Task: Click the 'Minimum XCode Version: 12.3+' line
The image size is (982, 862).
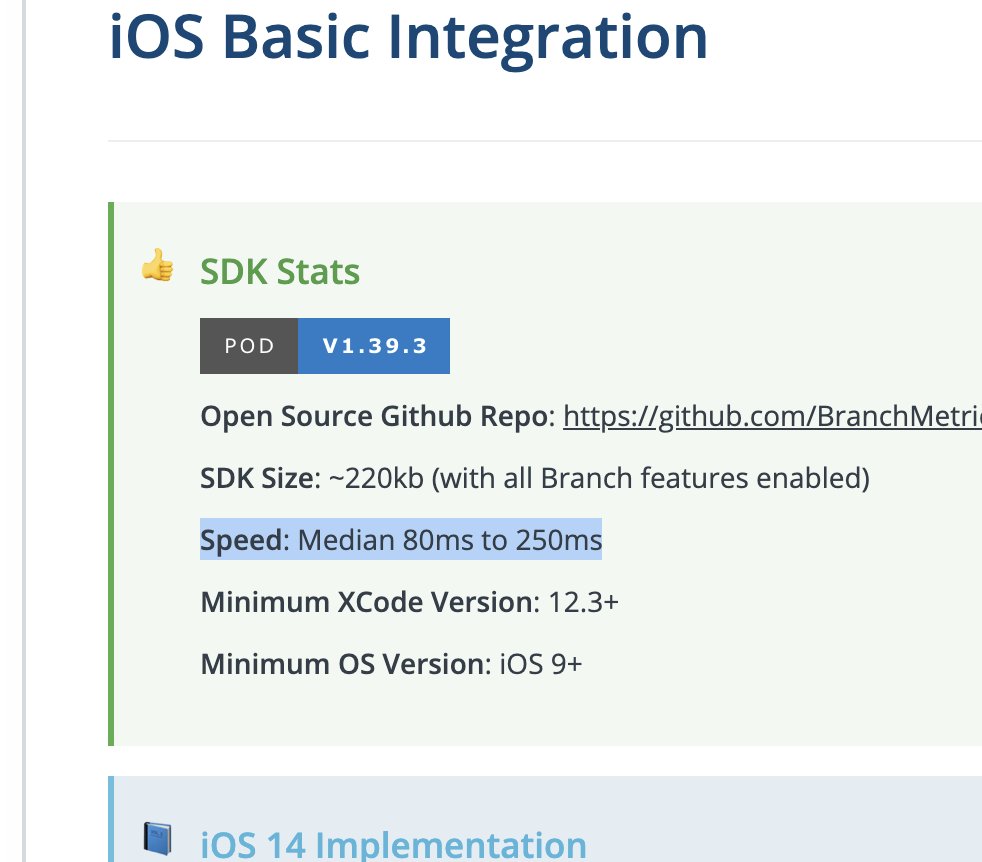Action: tap(410, 602)
